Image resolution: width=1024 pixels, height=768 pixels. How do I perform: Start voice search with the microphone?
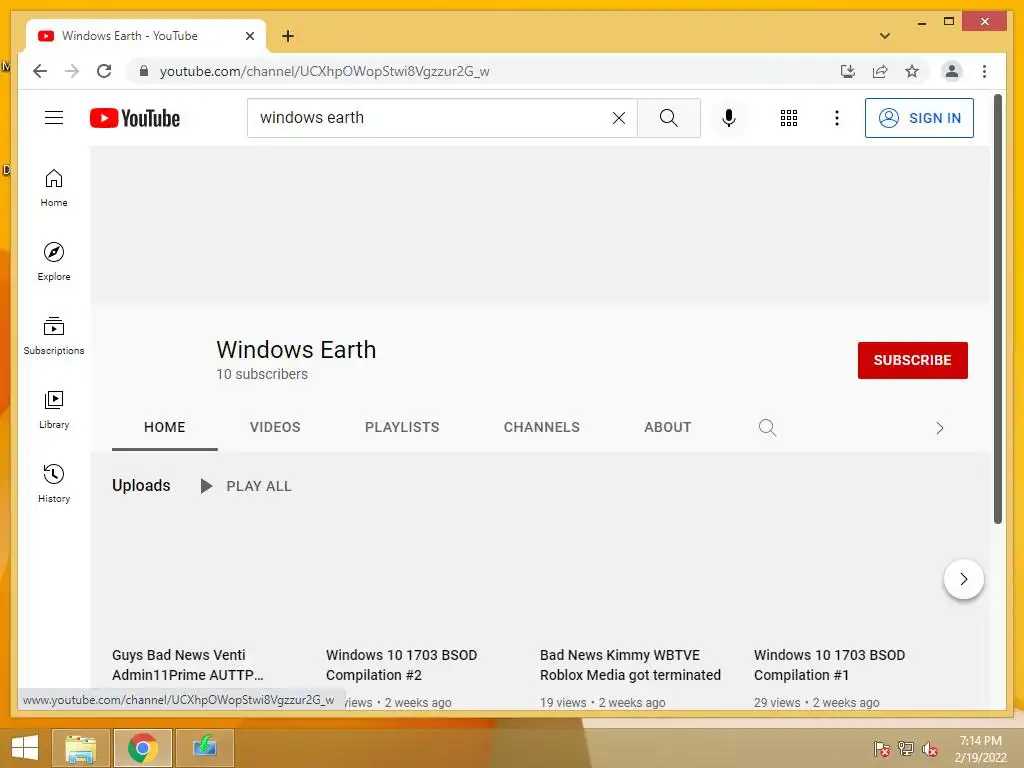click(729, 118)
